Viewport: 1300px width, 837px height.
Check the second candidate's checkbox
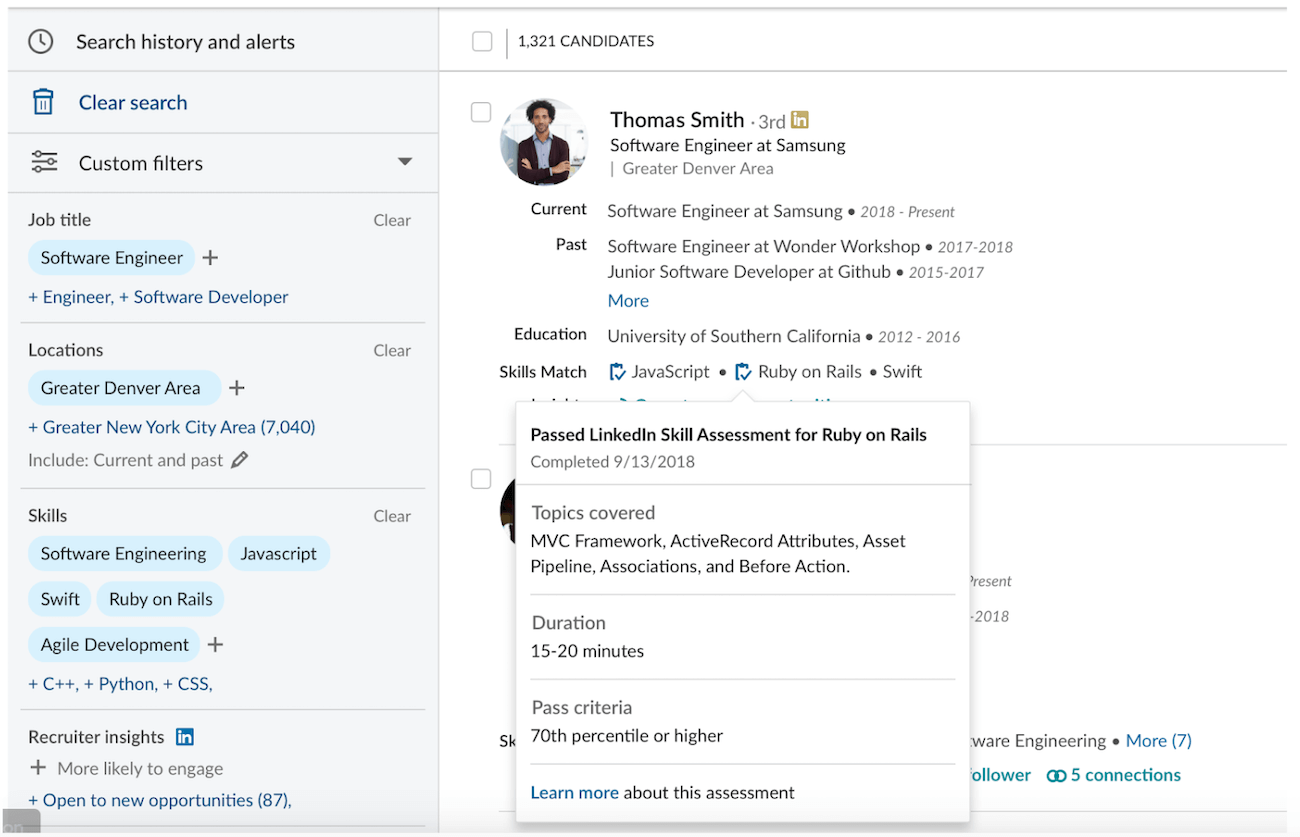[481, 479]
